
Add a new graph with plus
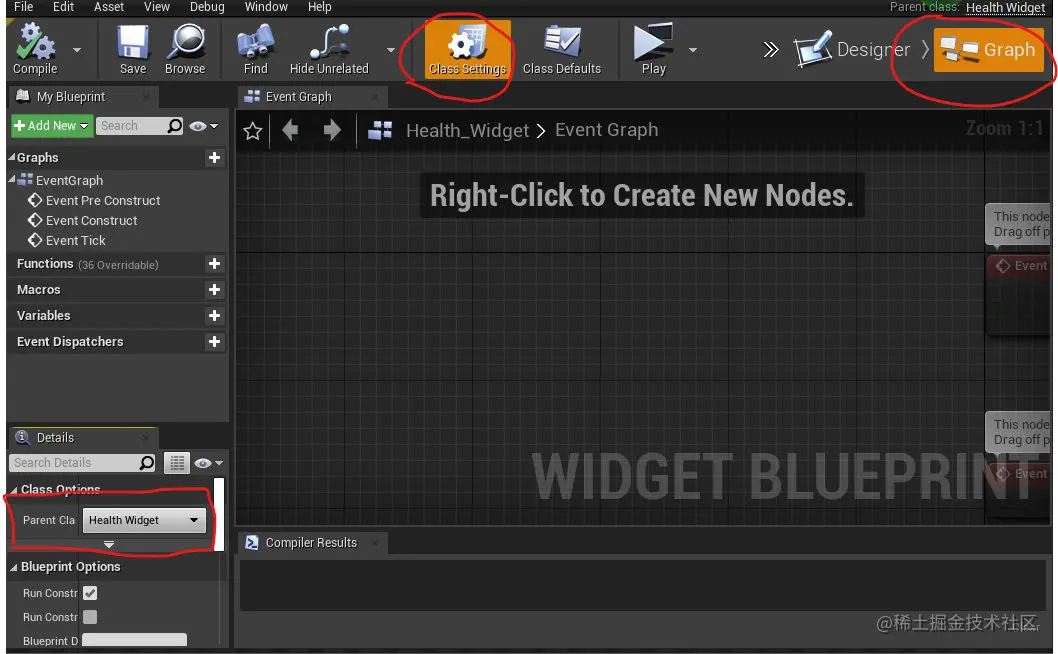[214, 157]
